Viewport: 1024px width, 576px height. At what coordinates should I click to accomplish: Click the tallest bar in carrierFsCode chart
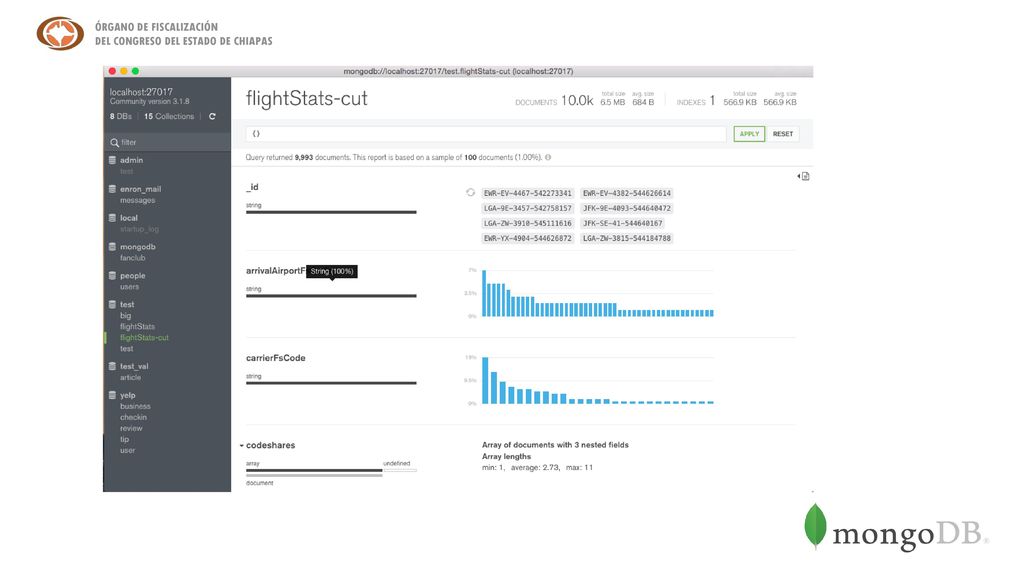[x=485, y=381]
